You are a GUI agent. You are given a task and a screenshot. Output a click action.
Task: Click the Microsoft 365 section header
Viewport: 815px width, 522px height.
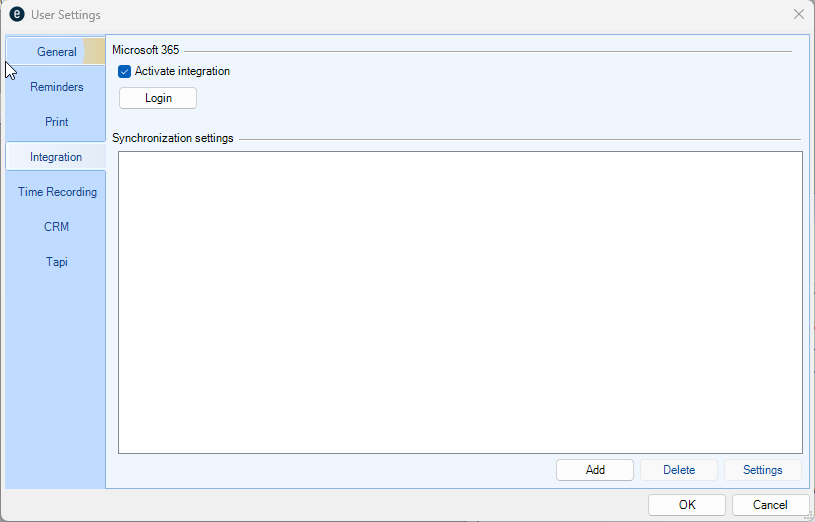[x=146, y=50]
